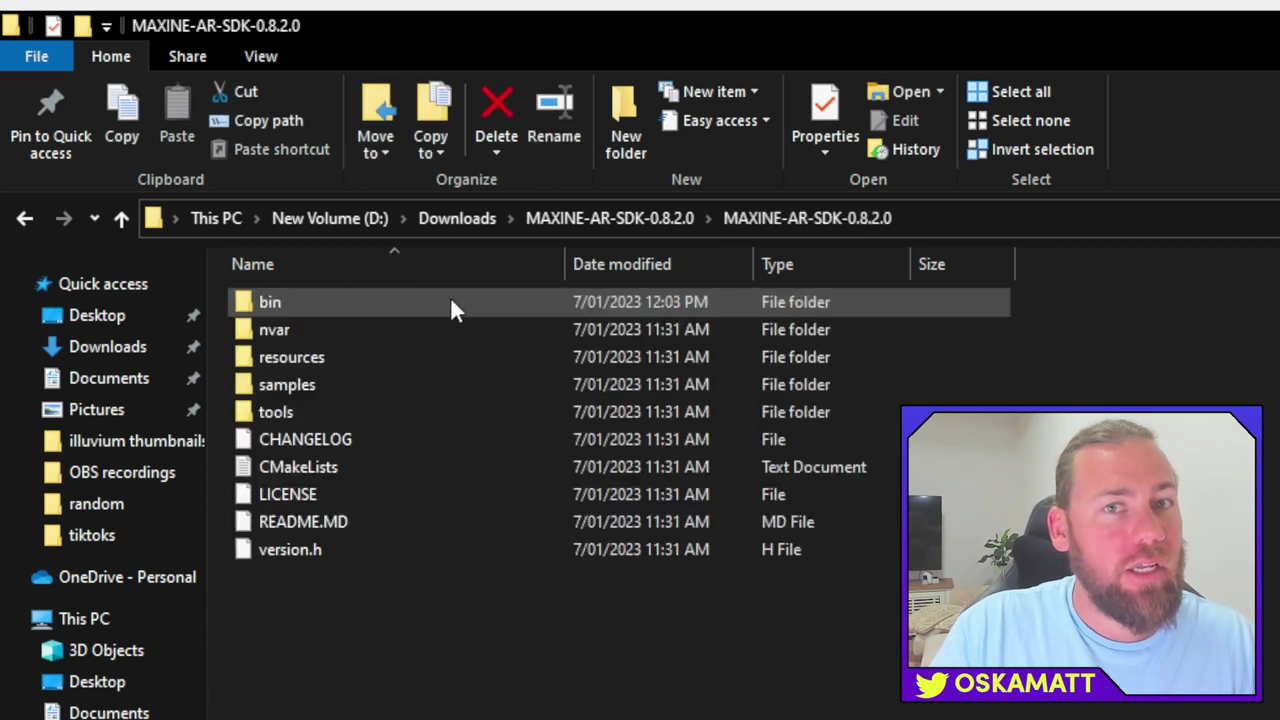The height and width of the screenshot is (720, 1280).
Task: Switch to the Share ribbon tab
Action: pyautogui.click(x=187, y=56)
